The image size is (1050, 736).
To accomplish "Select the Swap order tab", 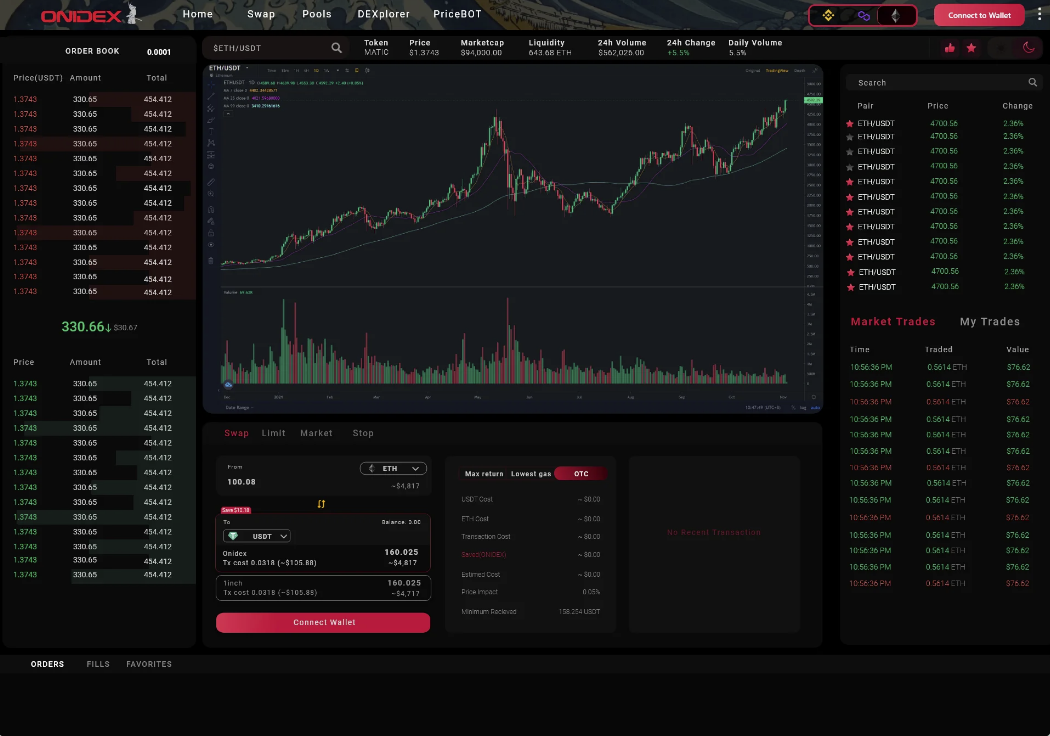I will point(236,433).
